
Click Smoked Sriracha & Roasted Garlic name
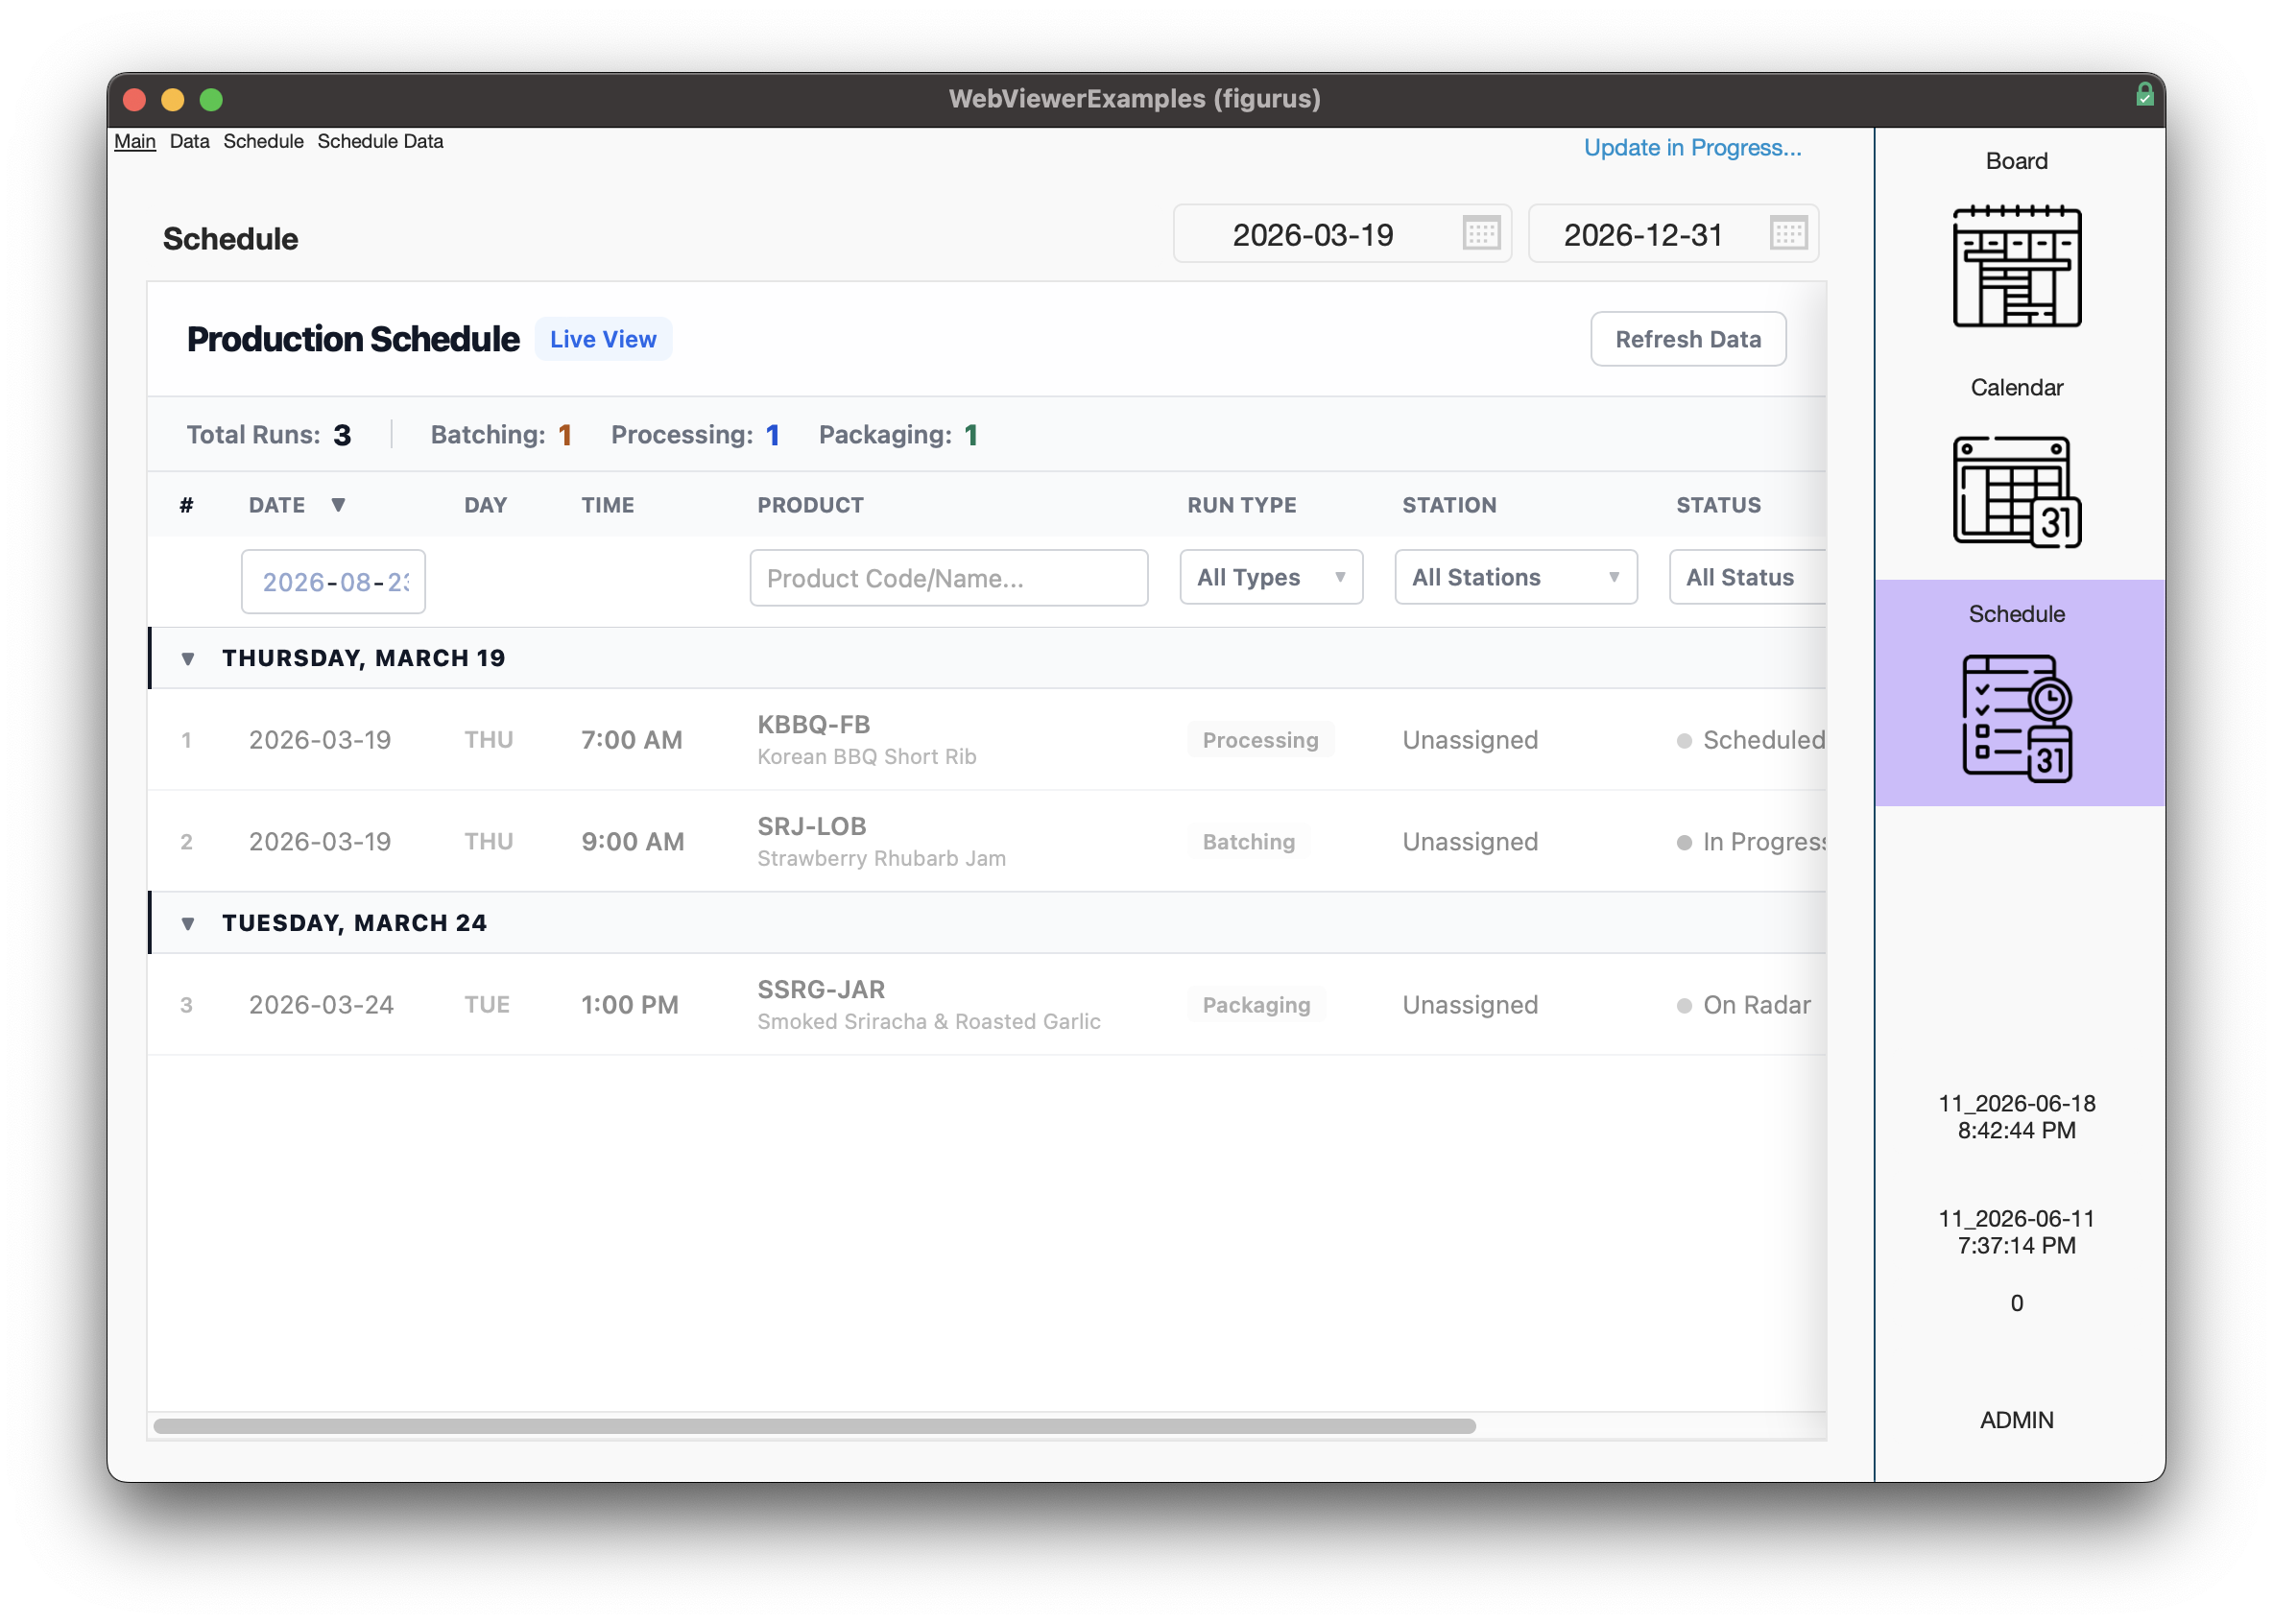[929, 1022]
